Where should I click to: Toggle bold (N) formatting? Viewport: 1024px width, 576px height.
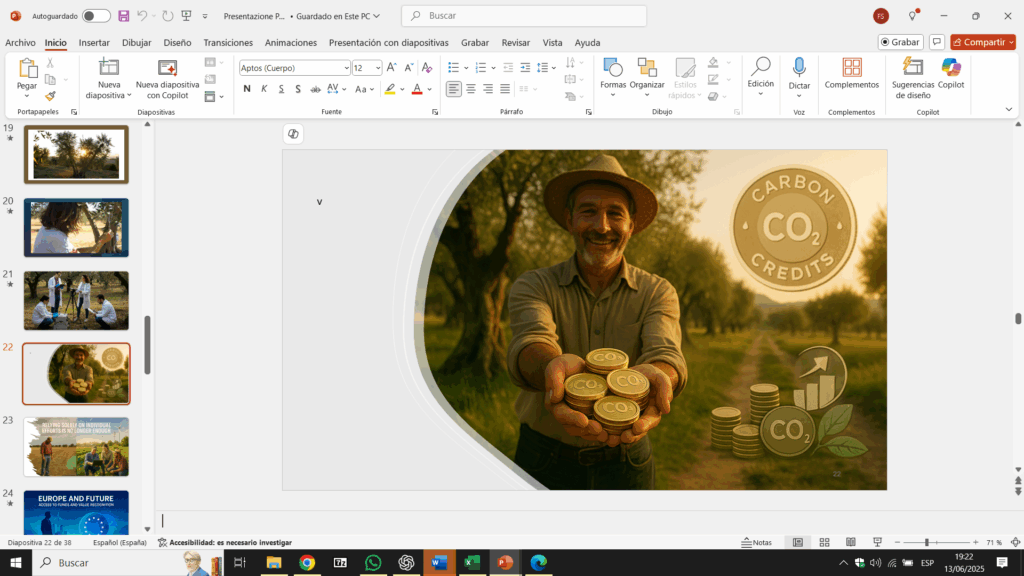pyautogui.click(x=247, y=89)
